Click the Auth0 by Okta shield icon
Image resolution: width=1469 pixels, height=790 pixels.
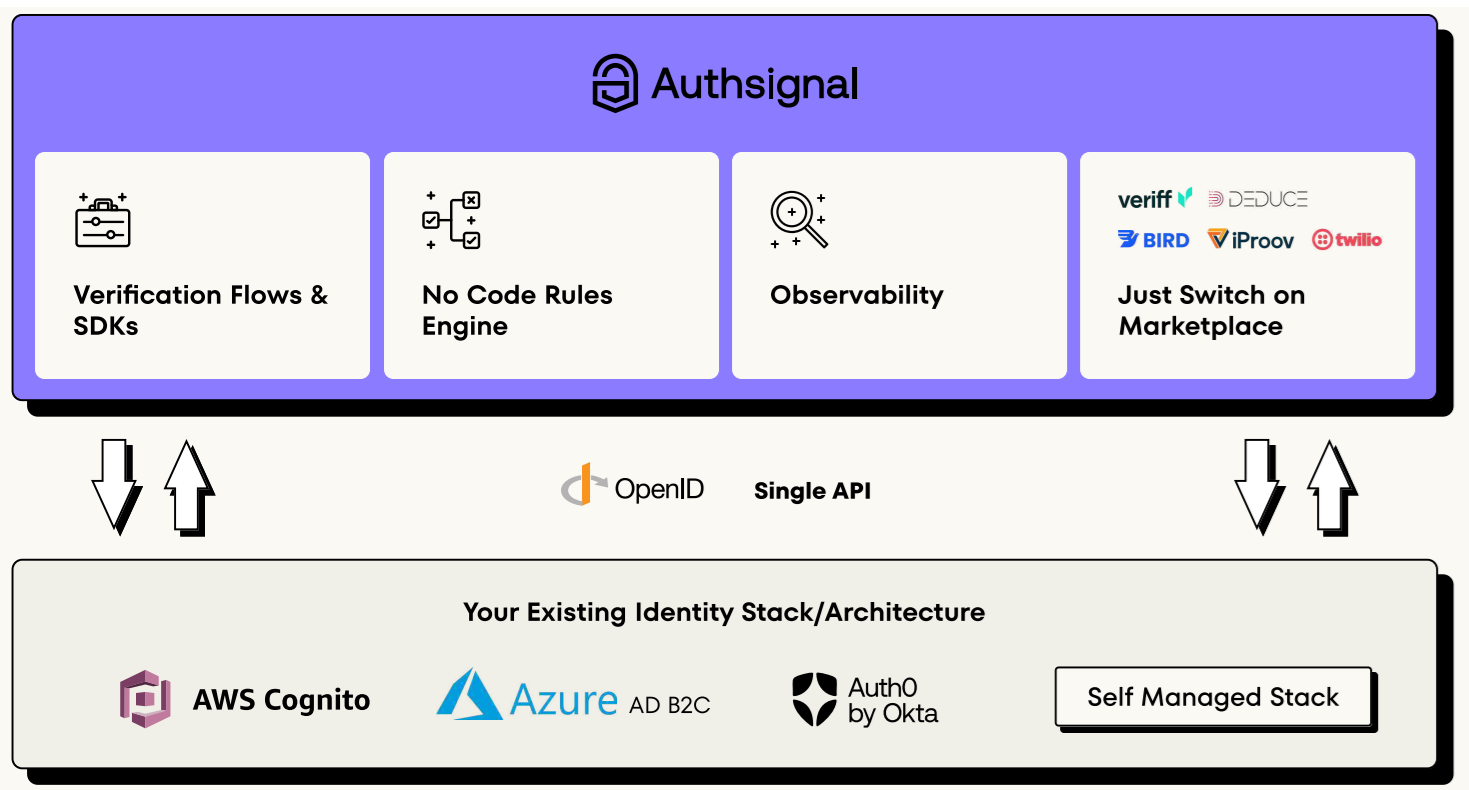pyautogui.click(x=813, y=699)
